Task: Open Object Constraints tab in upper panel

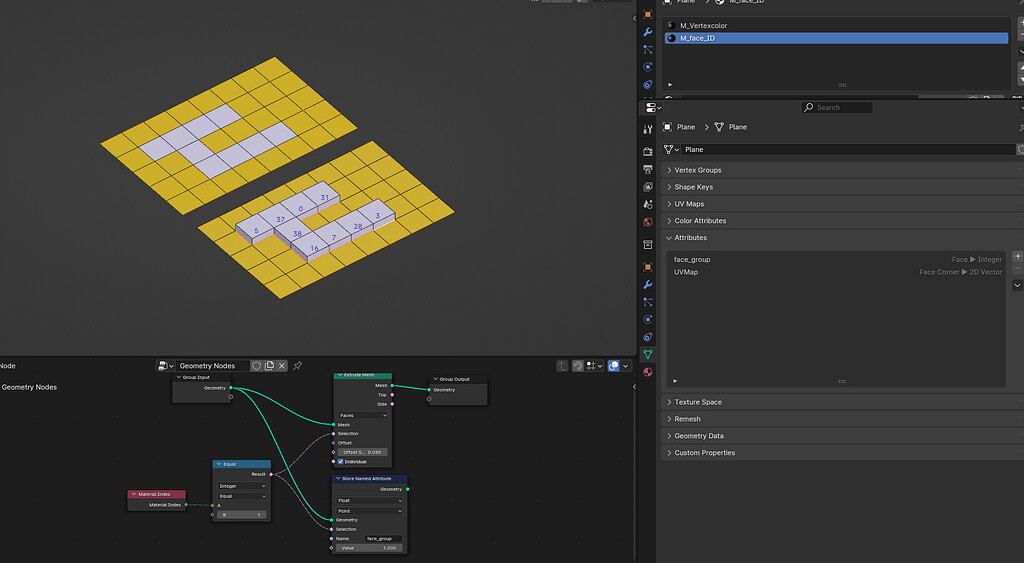Action: (648, 84)
